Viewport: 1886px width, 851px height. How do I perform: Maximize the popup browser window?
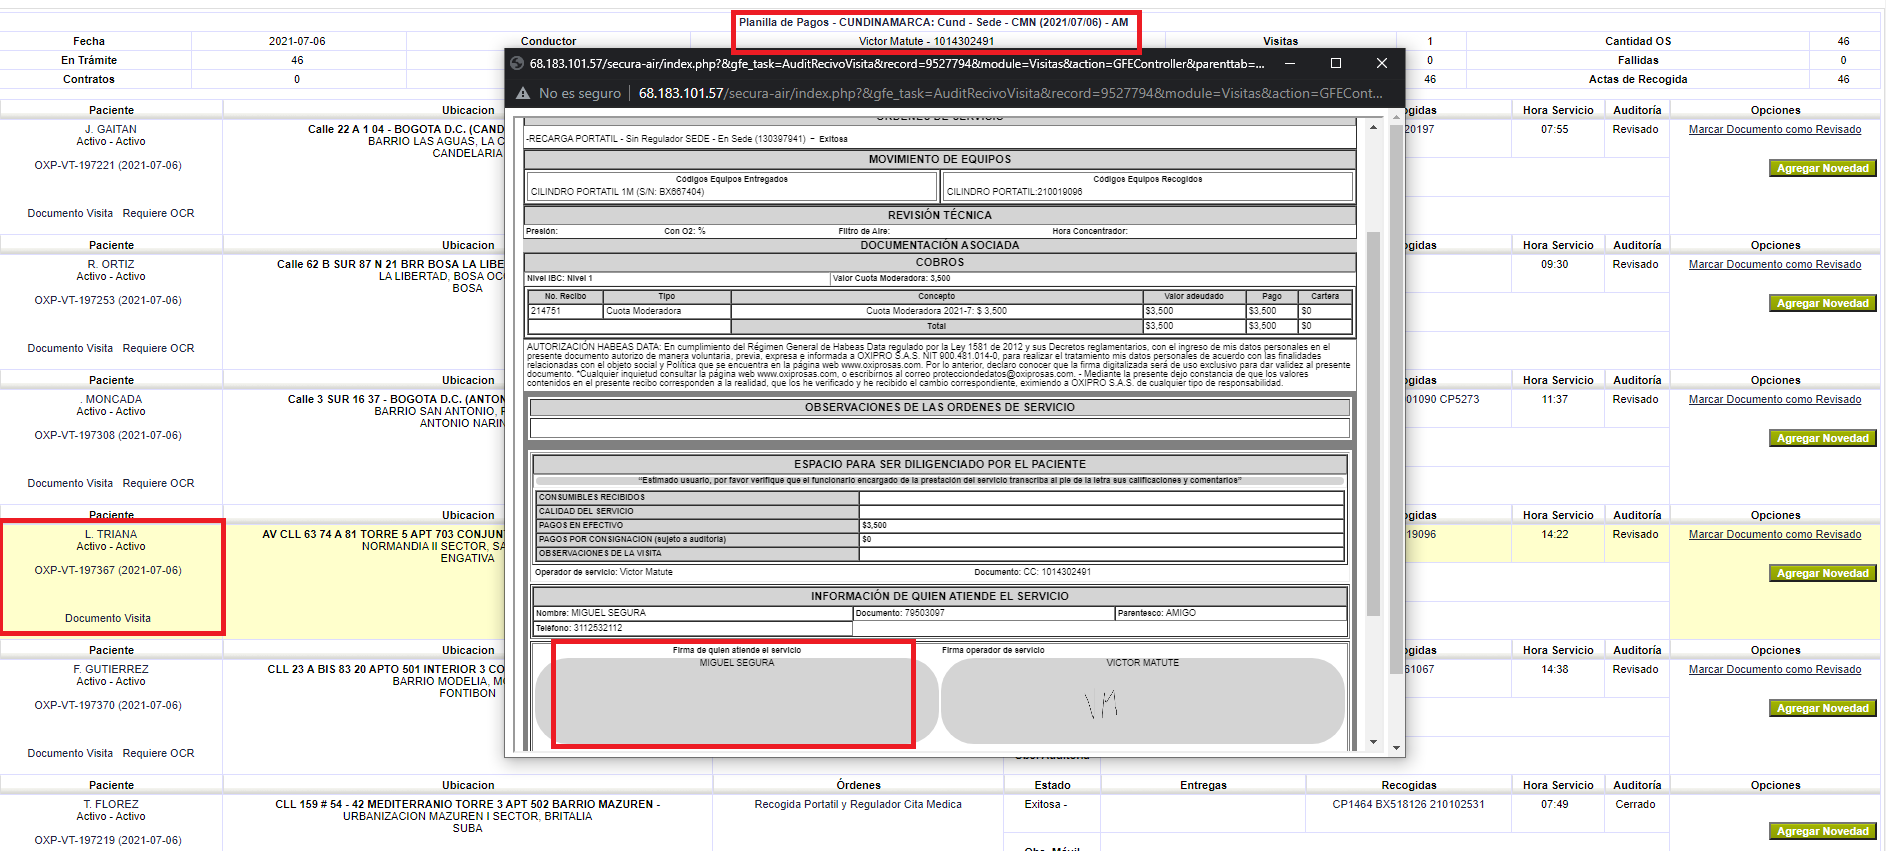pyautogui.click(x=1335, y=63)
